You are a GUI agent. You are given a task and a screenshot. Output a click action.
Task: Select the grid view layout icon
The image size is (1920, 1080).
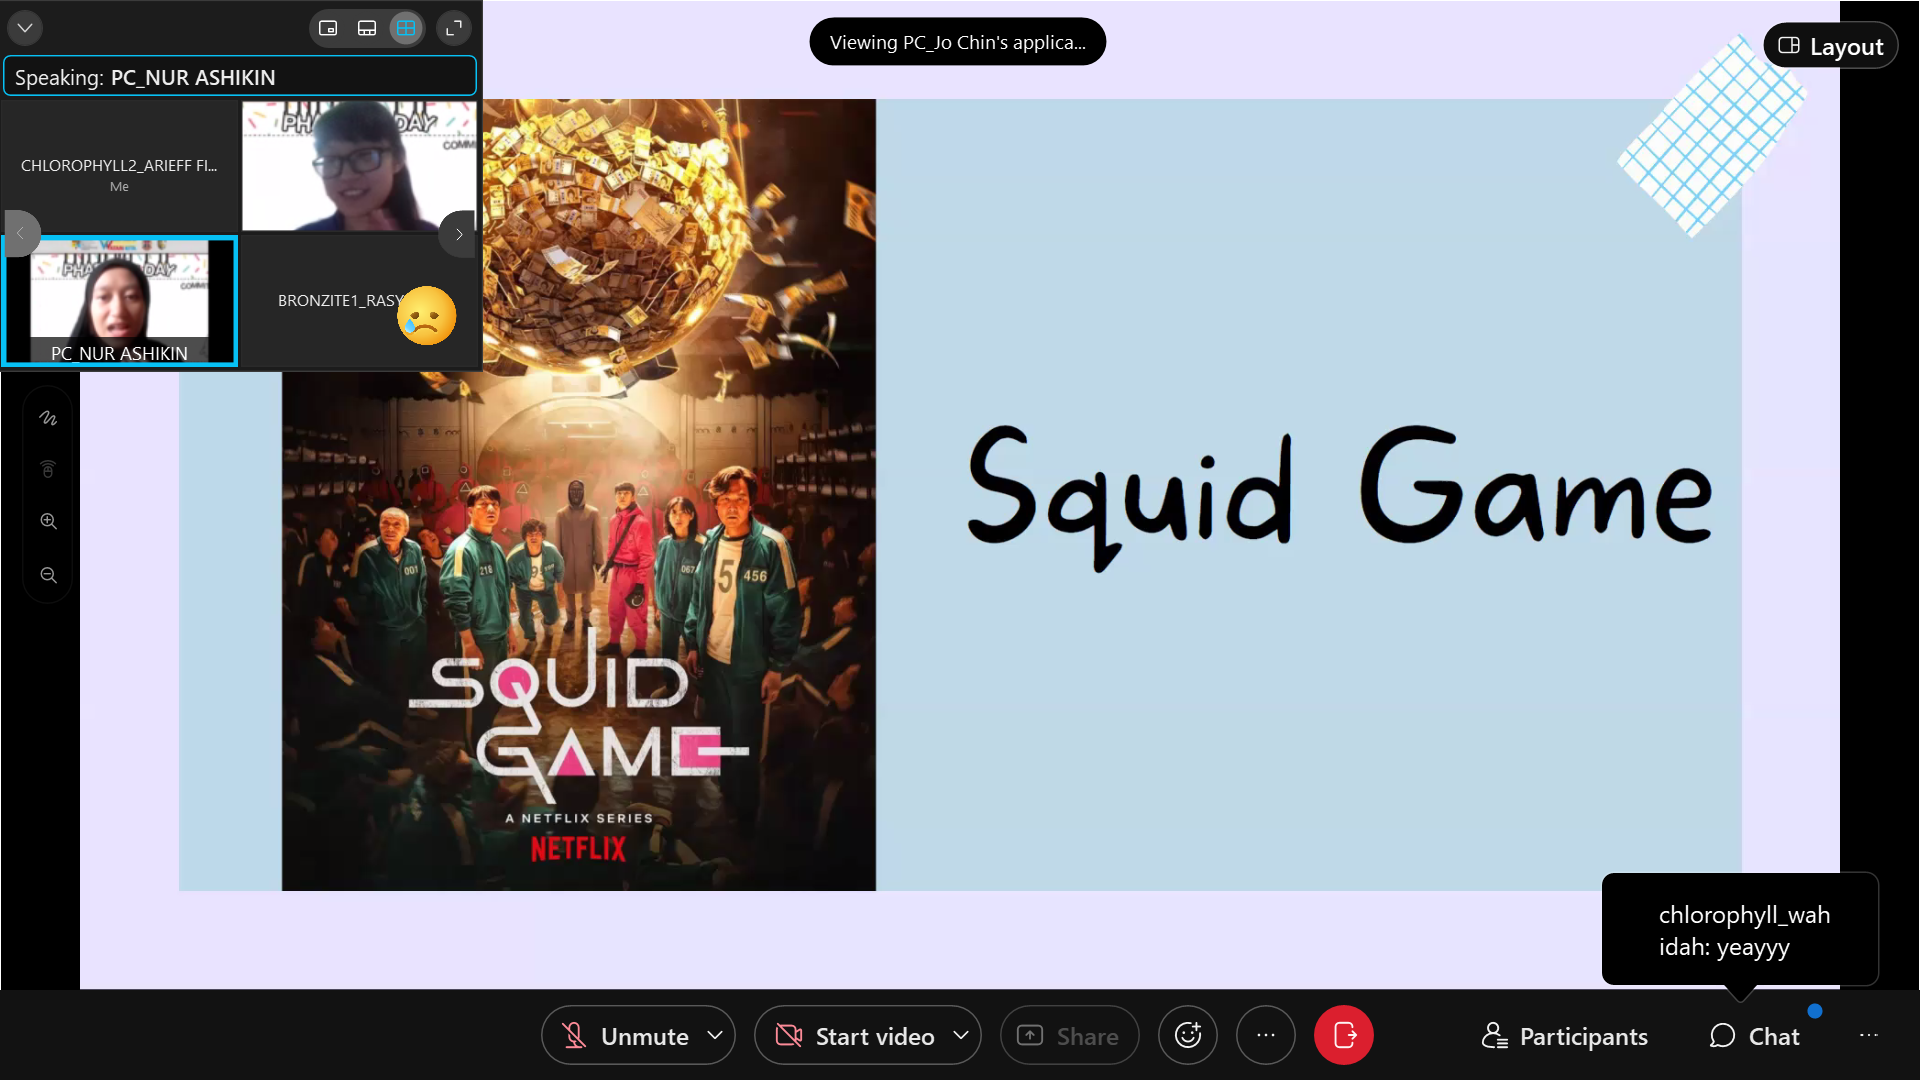pos(406,28)
